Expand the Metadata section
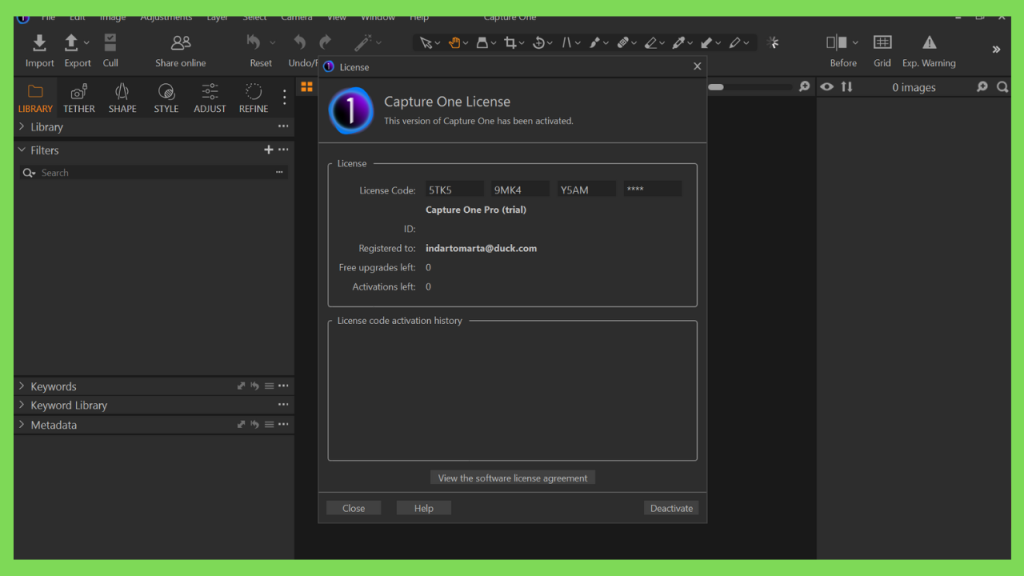The height and width of the screenshot is (576, 1024). (x=22, y=424)
